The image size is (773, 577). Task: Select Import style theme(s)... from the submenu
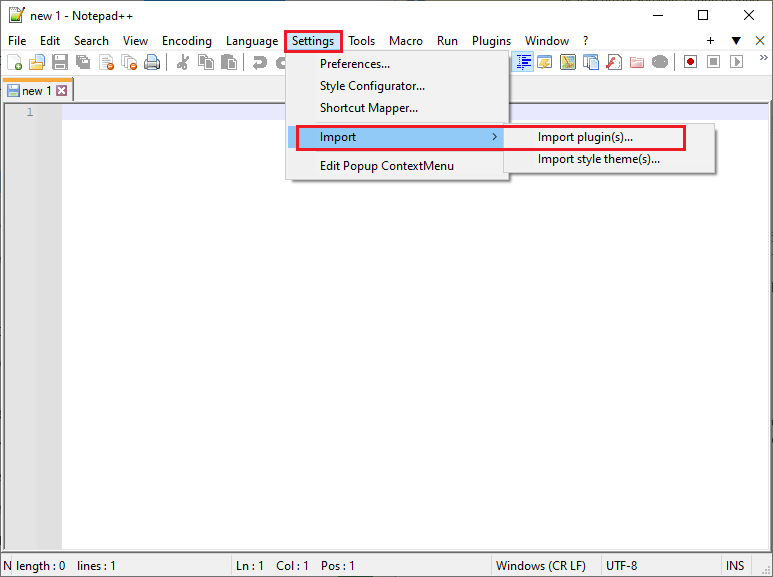pos(609,159)
